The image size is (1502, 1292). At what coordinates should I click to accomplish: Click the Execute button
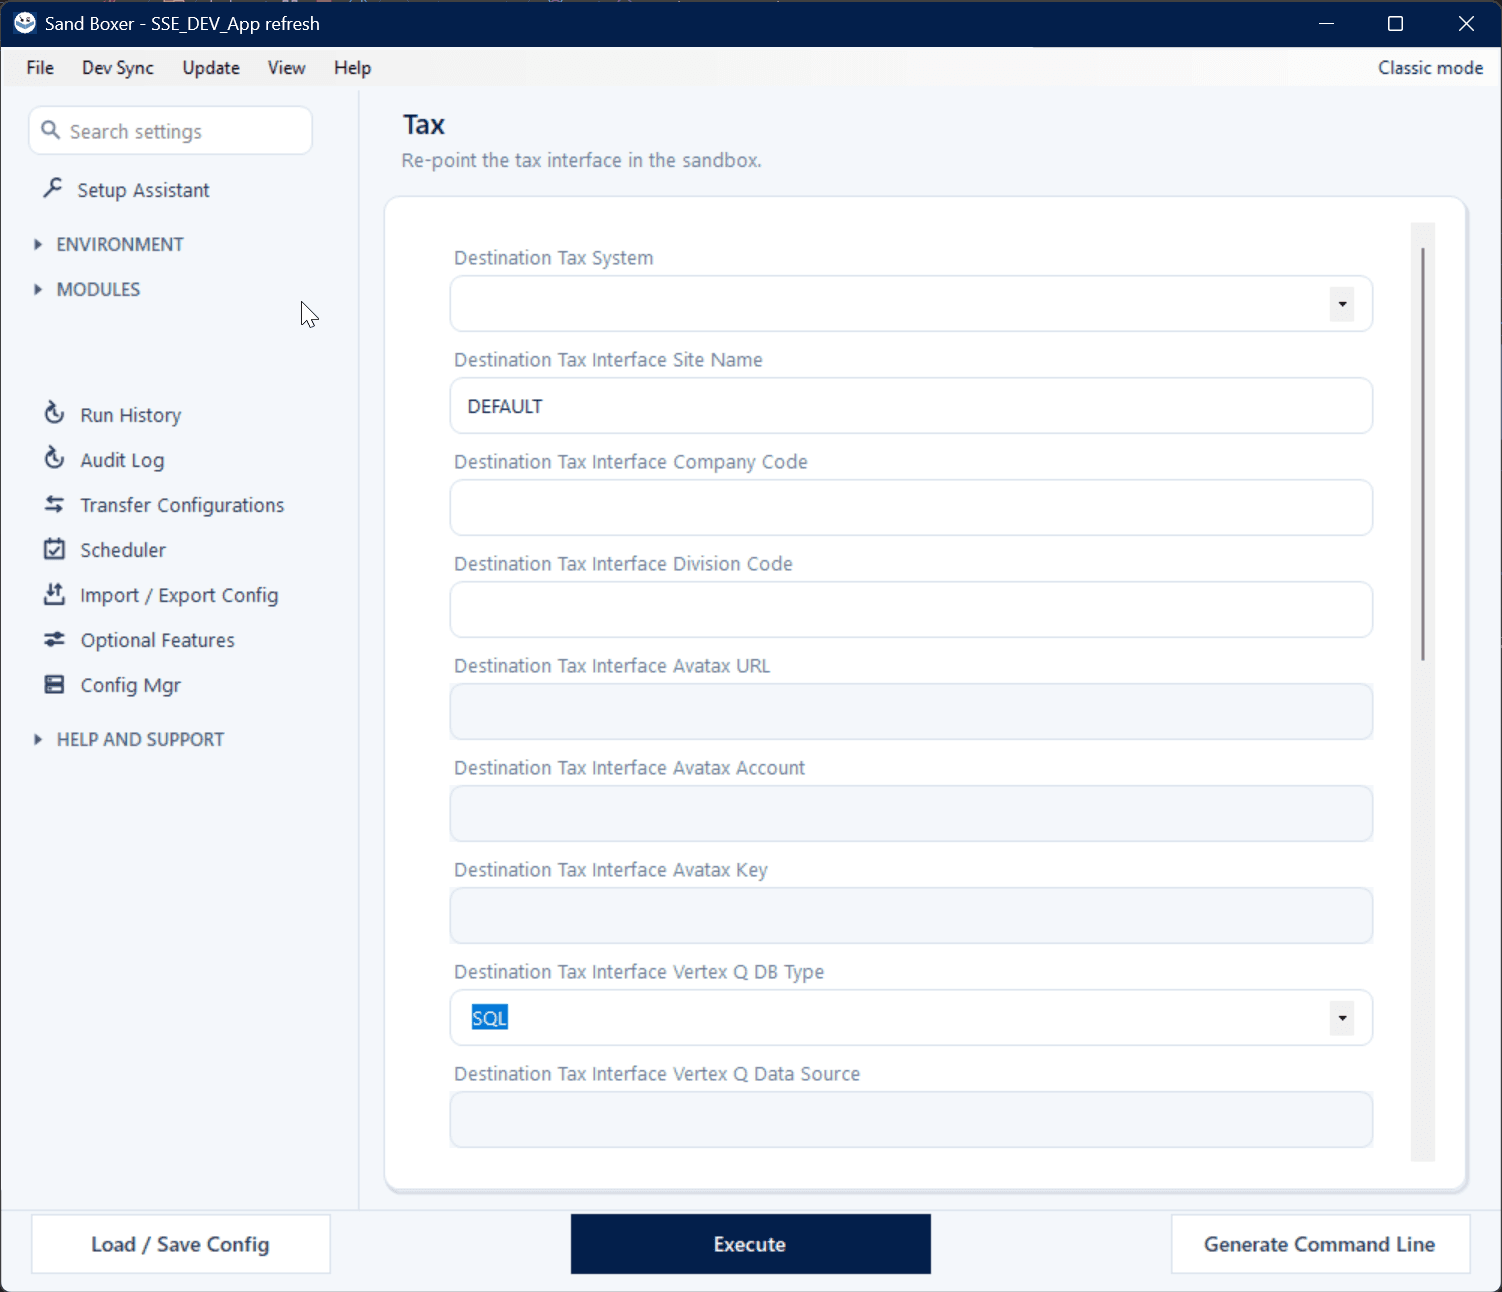tap(750, 1244)
